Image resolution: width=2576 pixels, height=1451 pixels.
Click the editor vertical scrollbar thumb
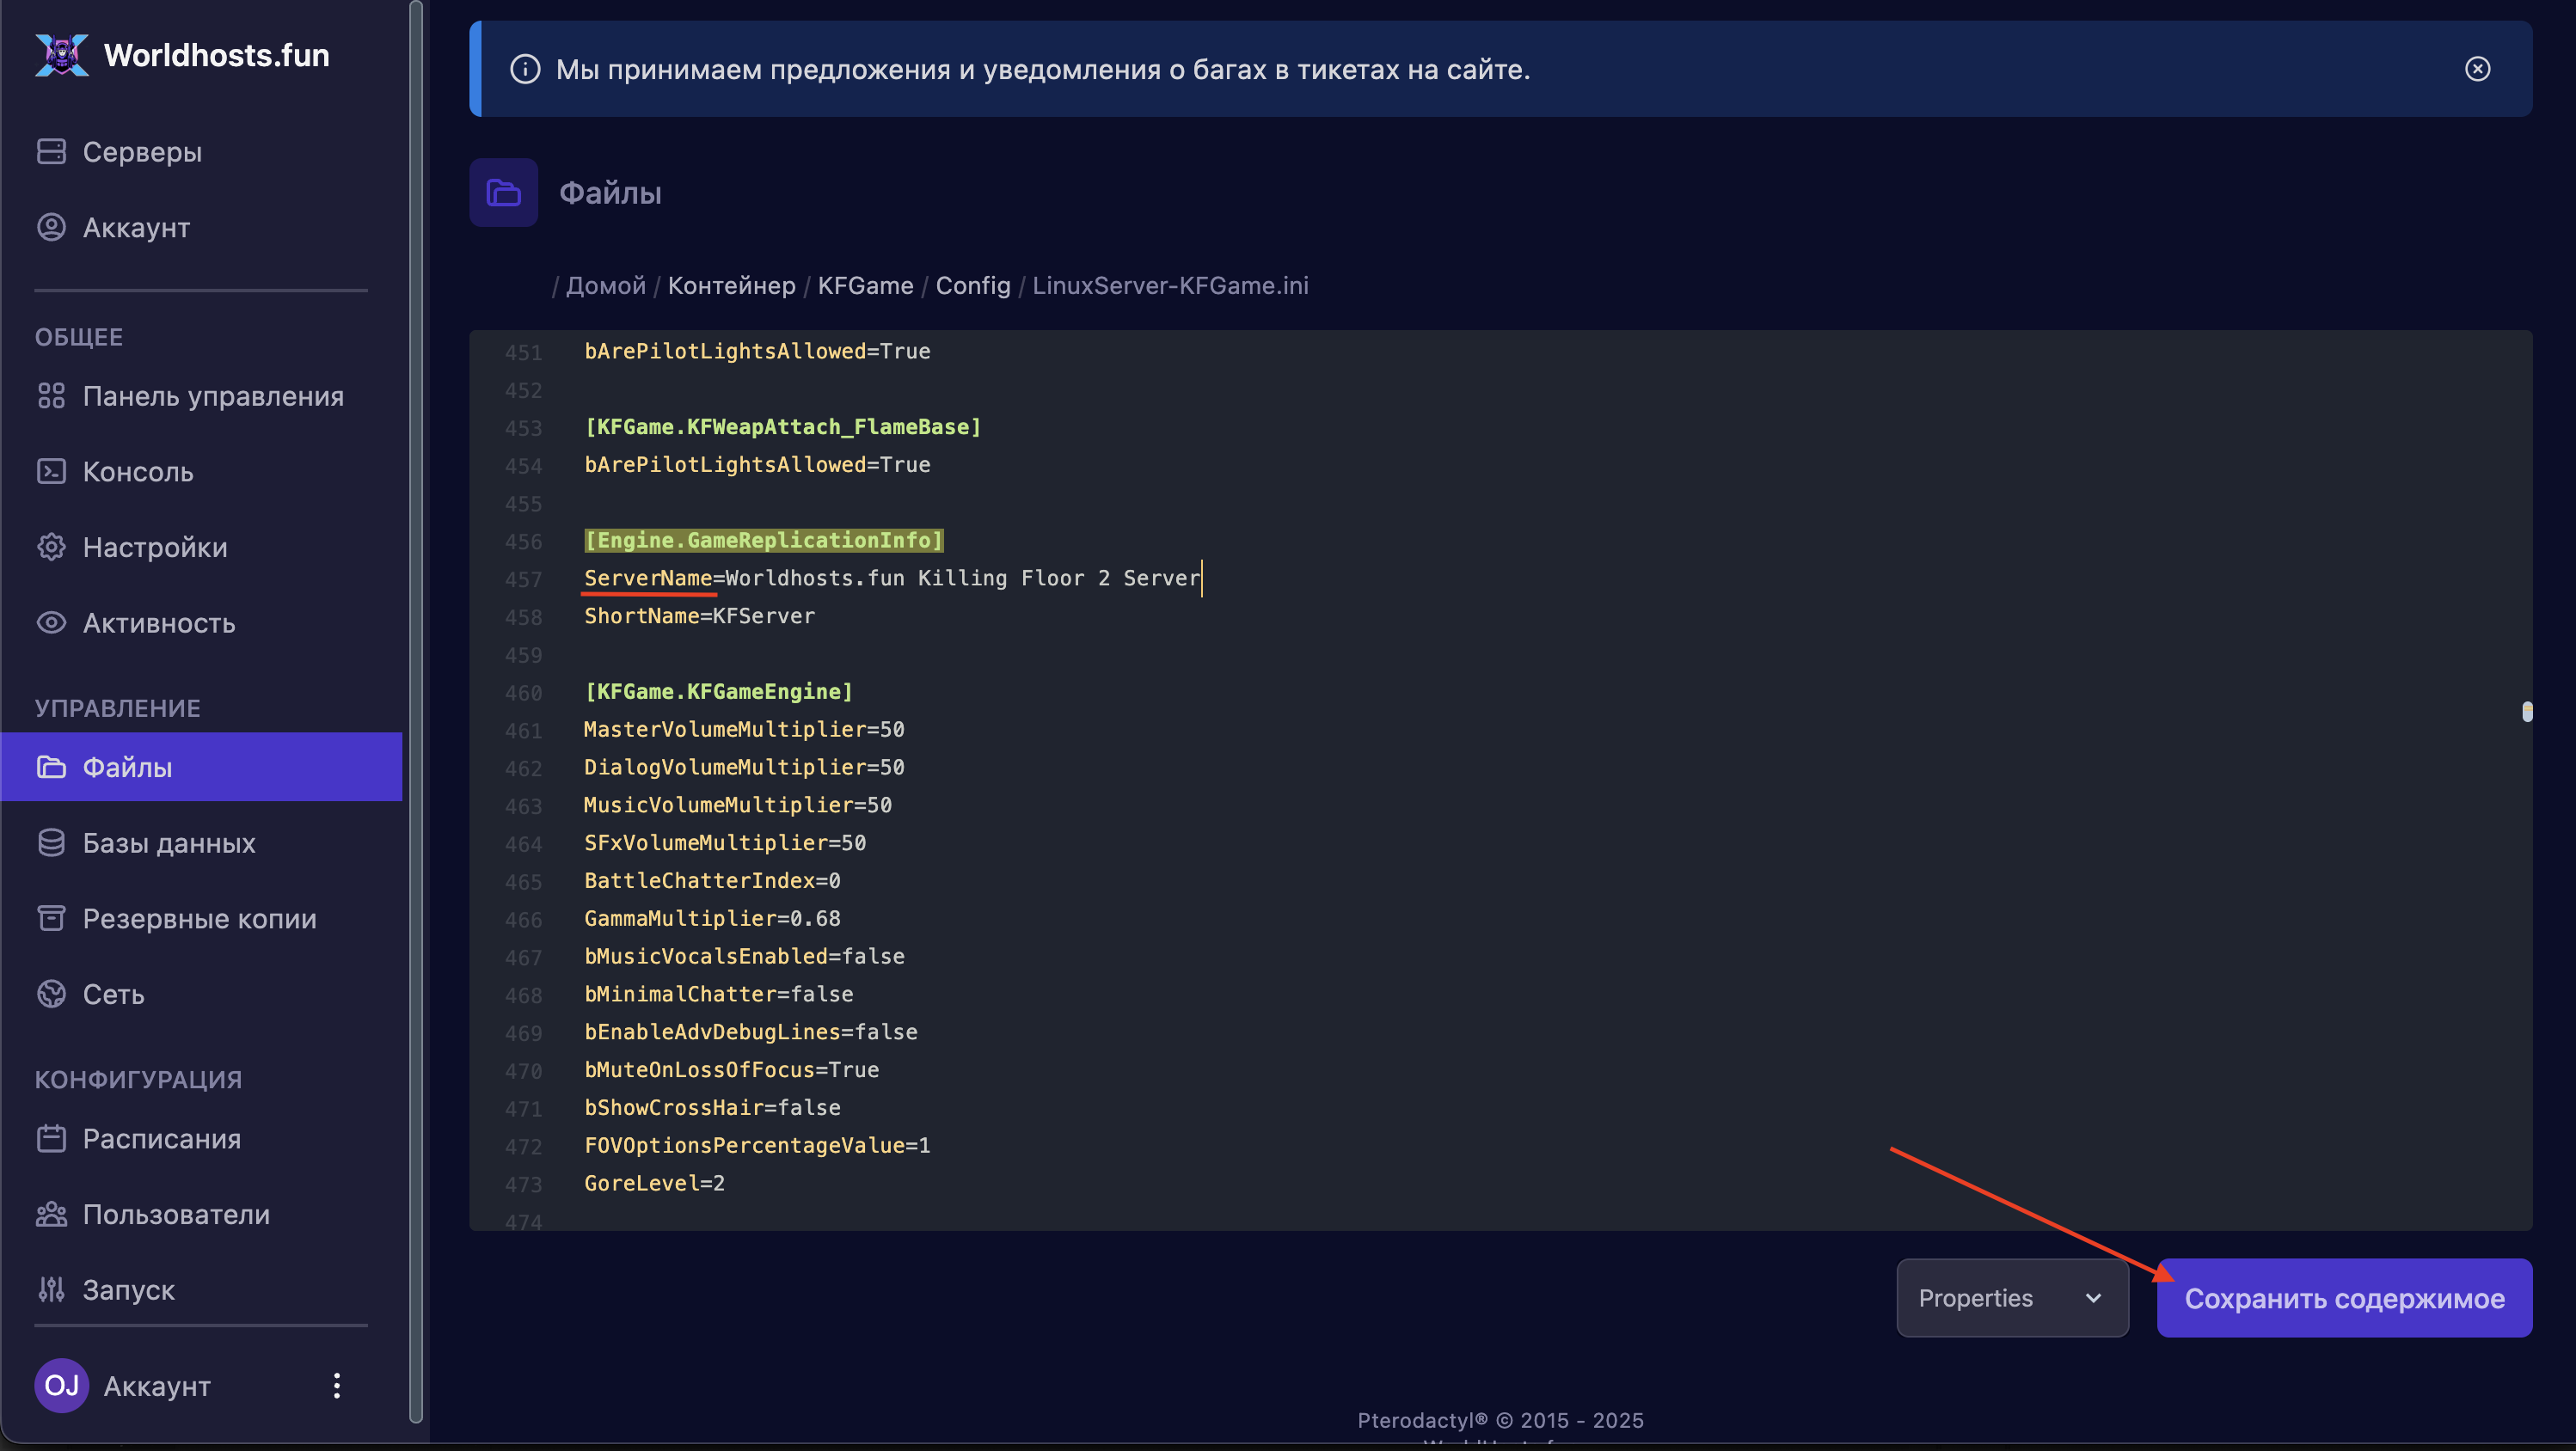2527,712
